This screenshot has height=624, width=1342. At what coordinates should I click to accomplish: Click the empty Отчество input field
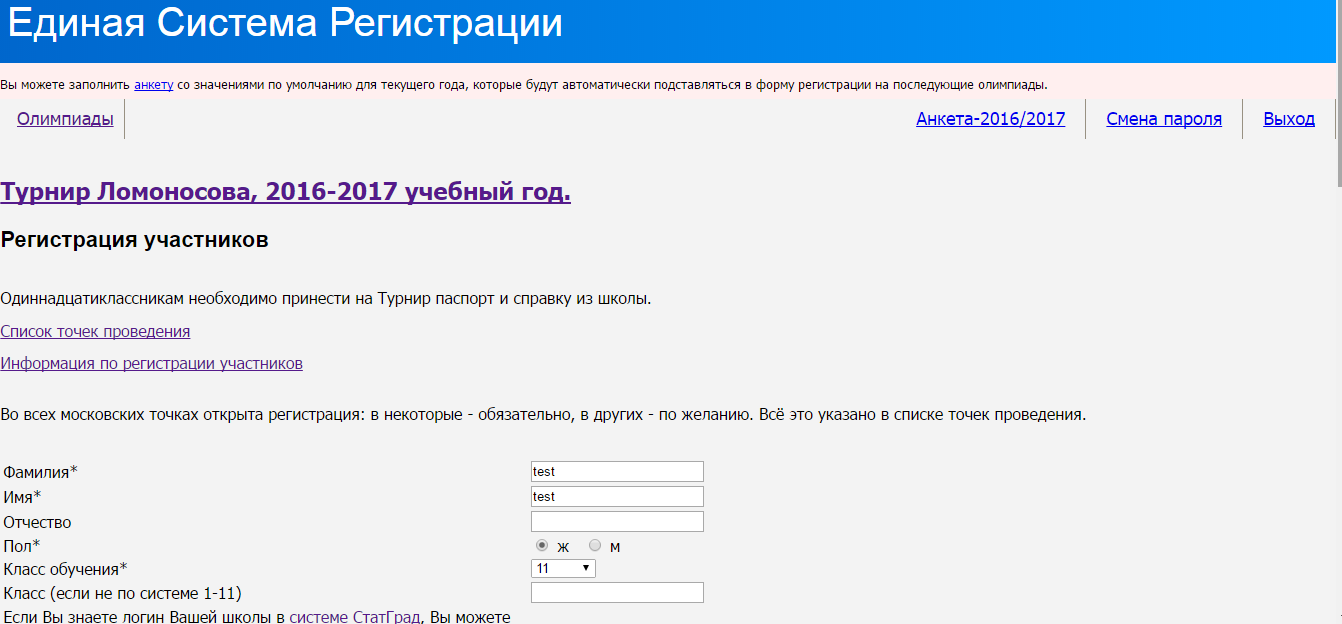pos(617,521)
